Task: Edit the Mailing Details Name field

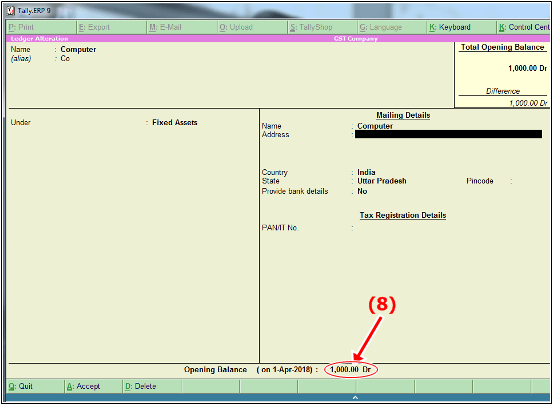Action: click(375, 126)
